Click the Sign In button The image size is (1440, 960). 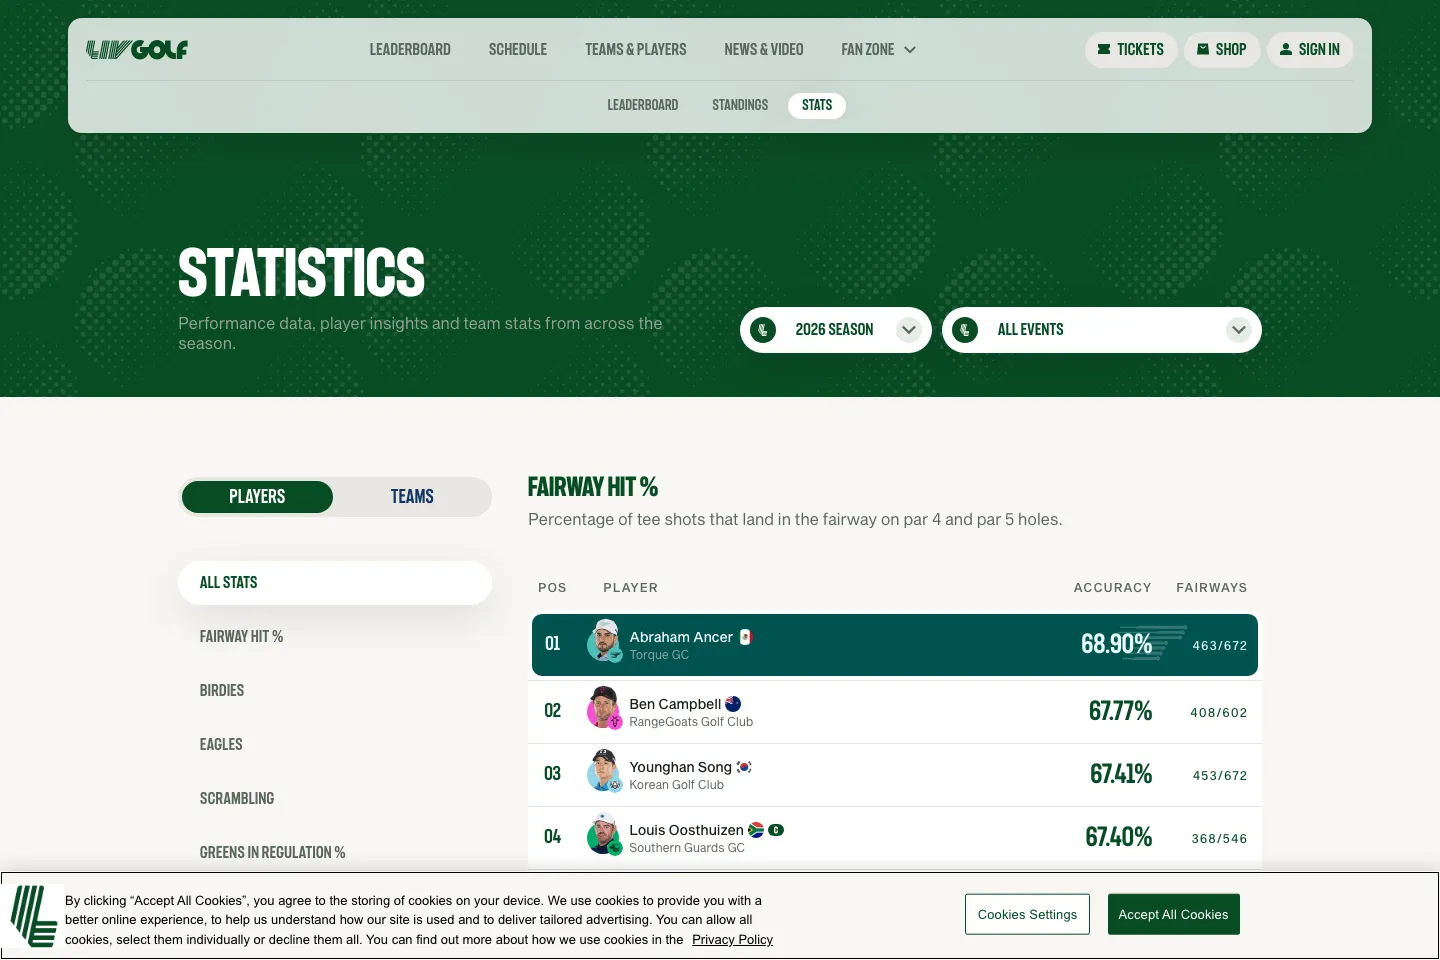pyautogui.click(x=1310, y=49)
